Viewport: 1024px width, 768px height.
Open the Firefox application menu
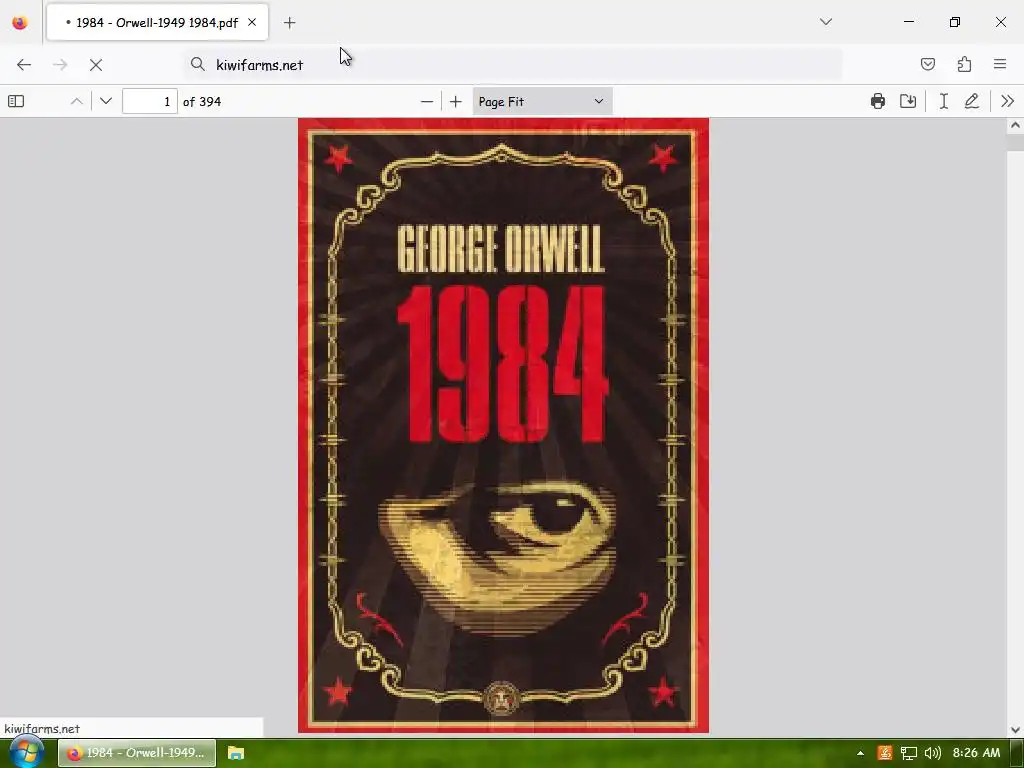pos(1000,64)
